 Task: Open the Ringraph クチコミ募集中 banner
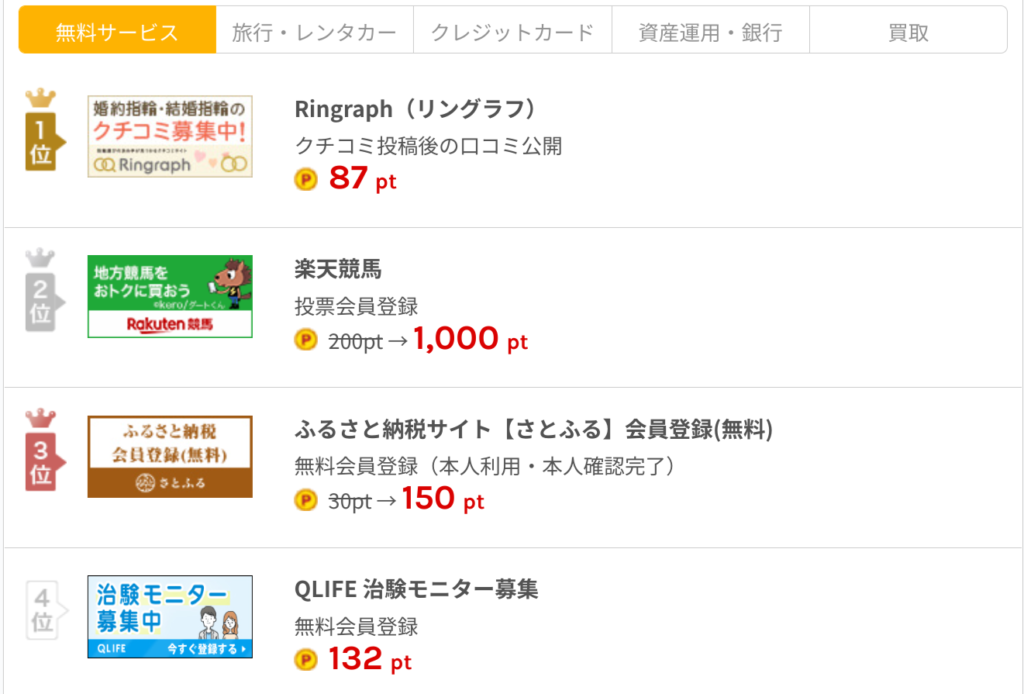pos(170,136)
